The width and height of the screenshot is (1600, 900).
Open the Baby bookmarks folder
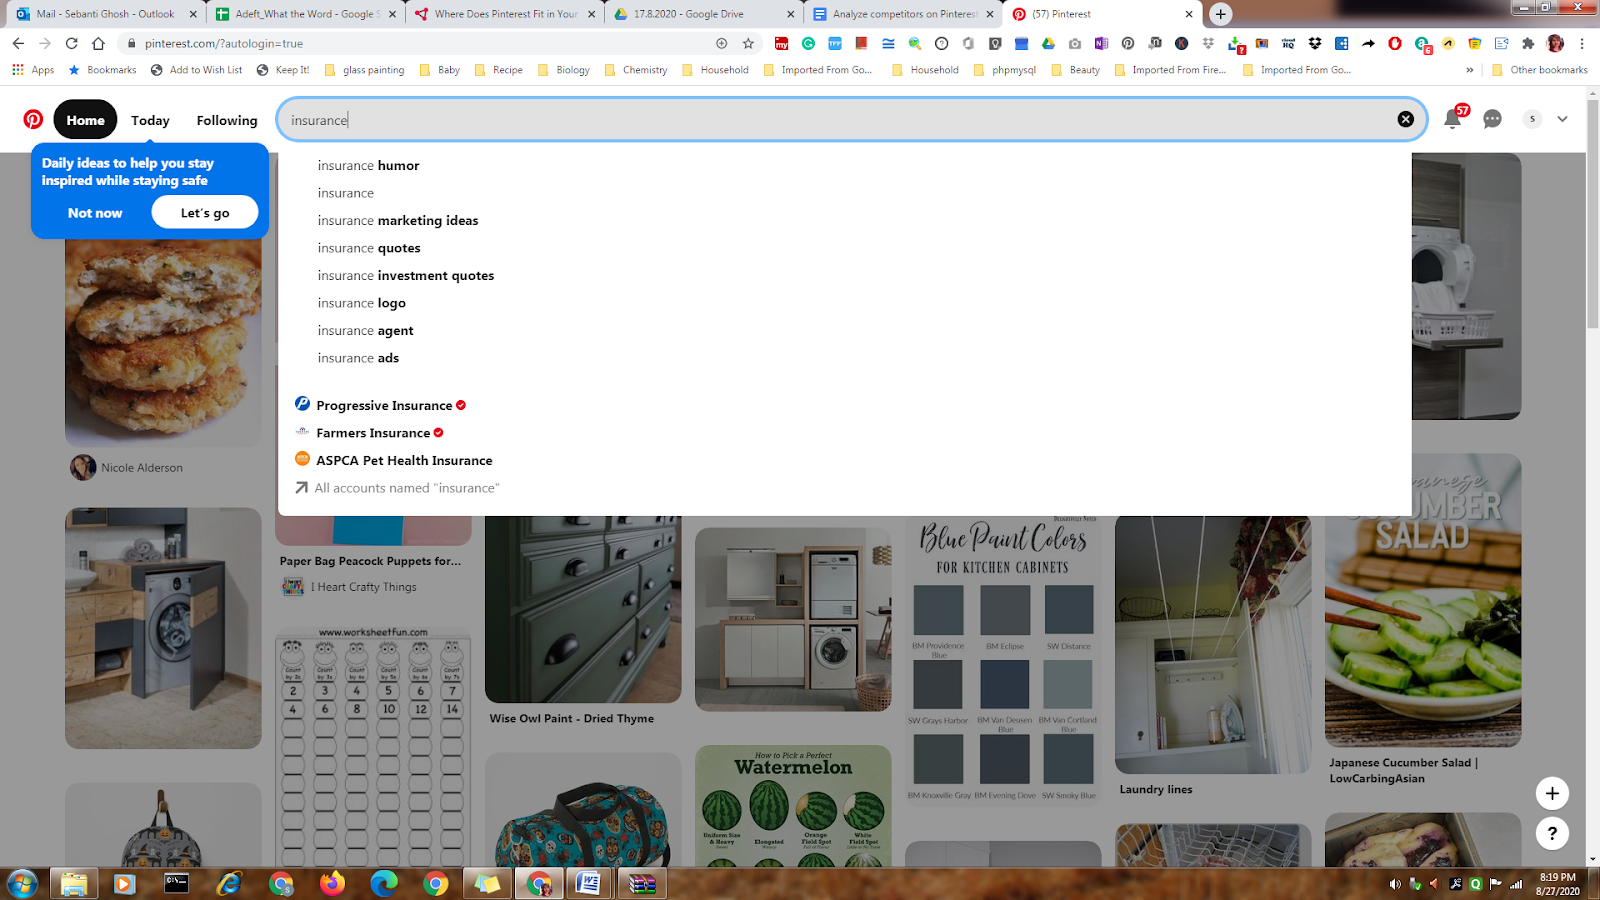tap(439, 70)
